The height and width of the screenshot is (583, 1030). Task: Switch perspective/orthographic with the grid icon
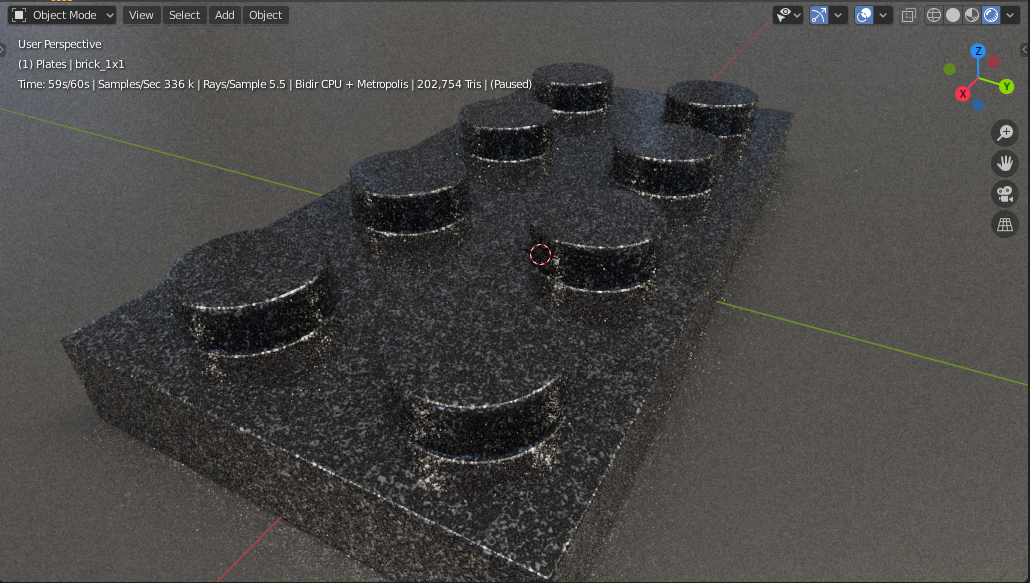point(1004,224)
